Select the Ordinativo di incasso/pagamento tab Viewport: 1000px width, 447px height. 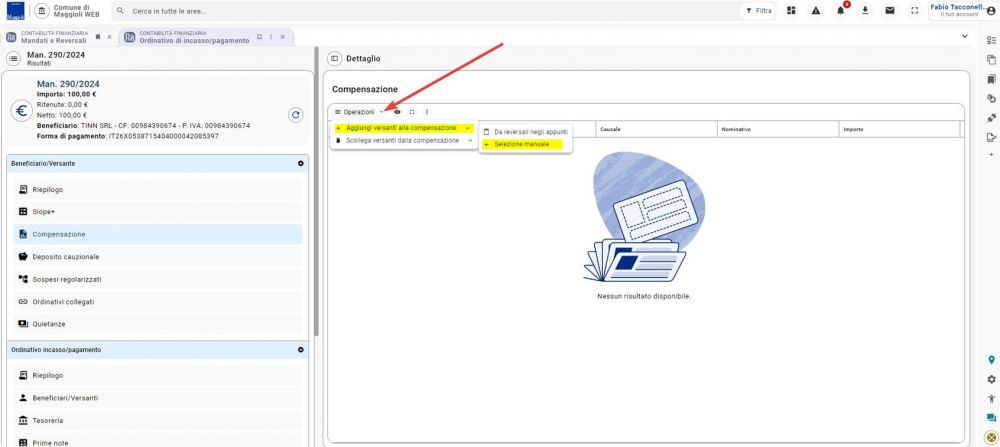[x=194, y=37]
